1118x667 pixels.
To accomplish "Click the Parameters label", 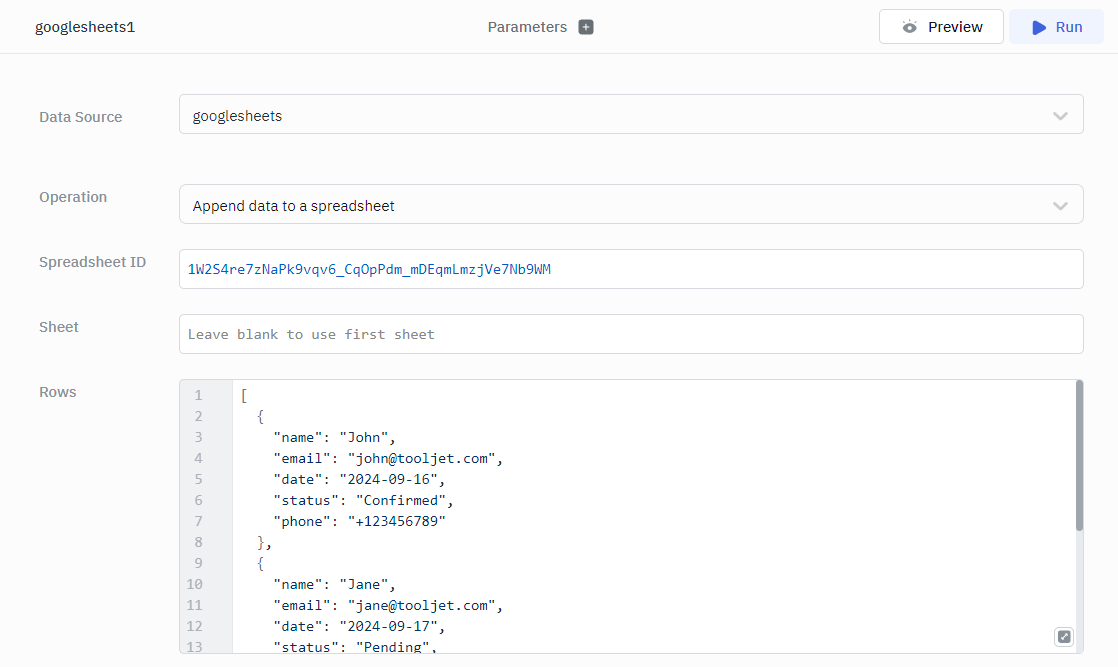I will 527,27.
